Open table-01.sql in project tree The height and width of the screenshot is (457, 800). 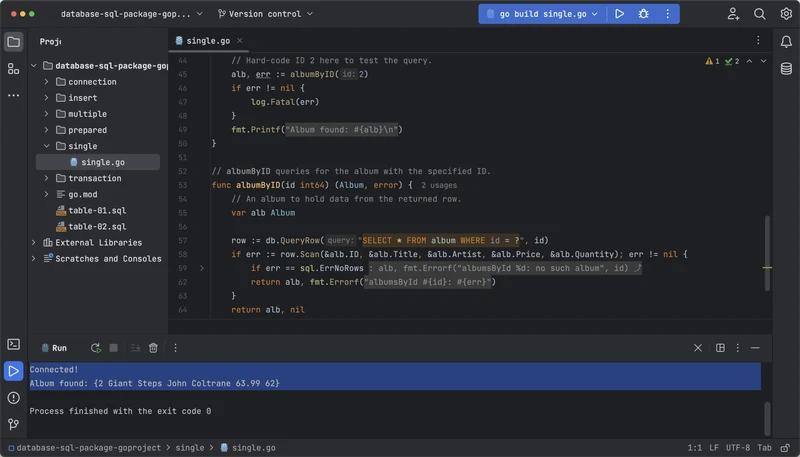point(96,210)
